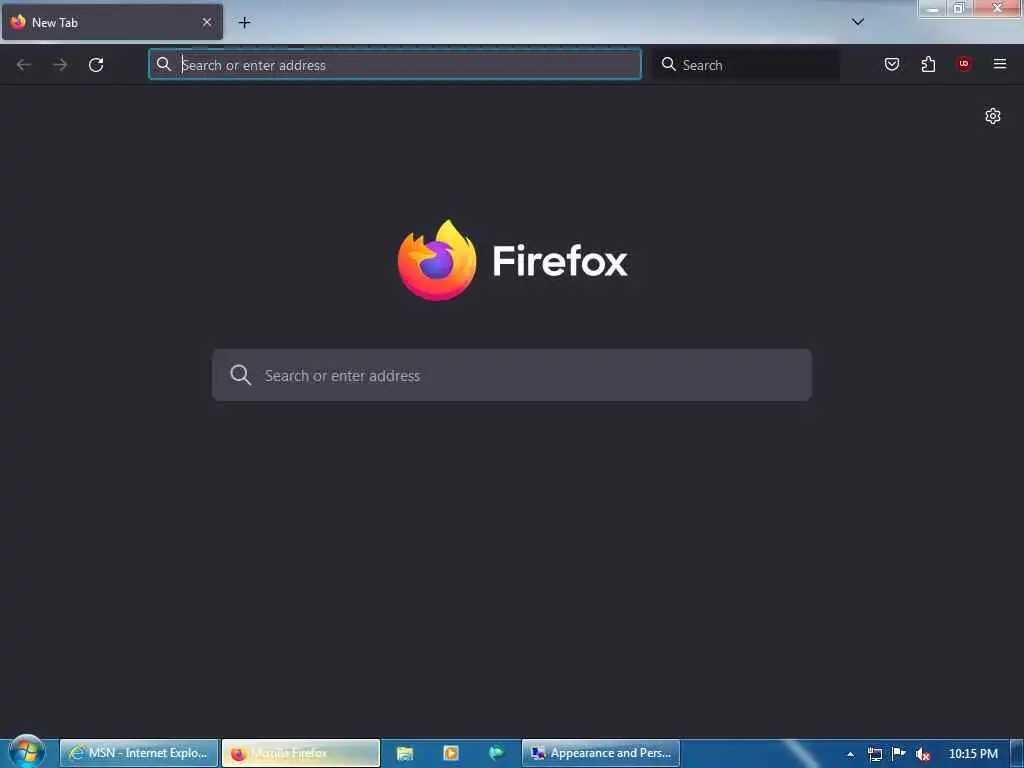Open the clock showing 10:15 PM
The width and height of the screenshot is (1024, 768).
coord(973,754)
